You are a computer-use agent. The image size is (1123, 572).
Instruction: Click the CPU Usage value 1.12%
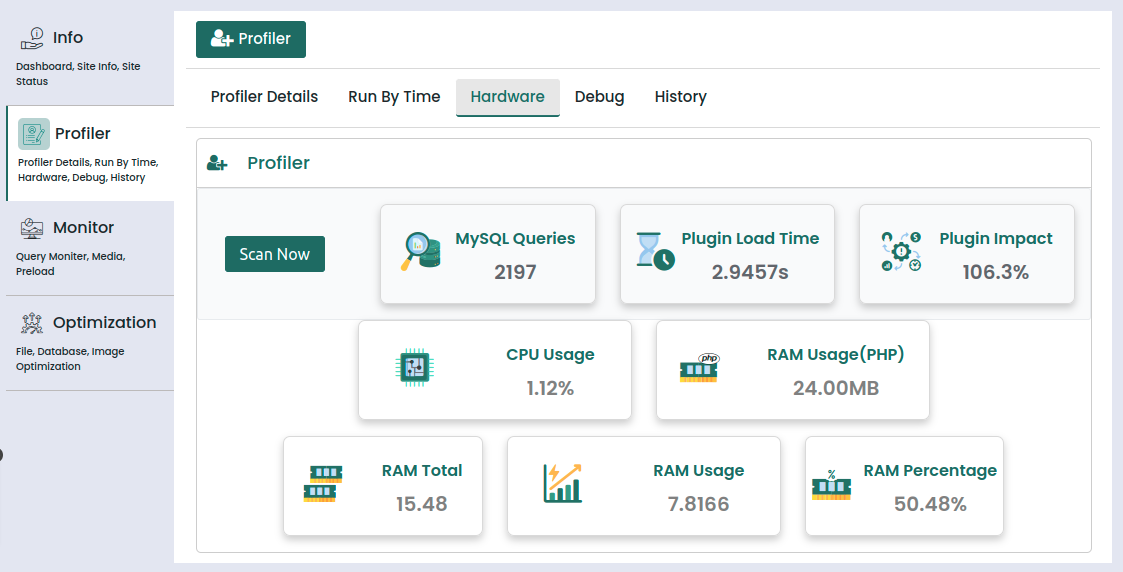click(x=550, y=388)
